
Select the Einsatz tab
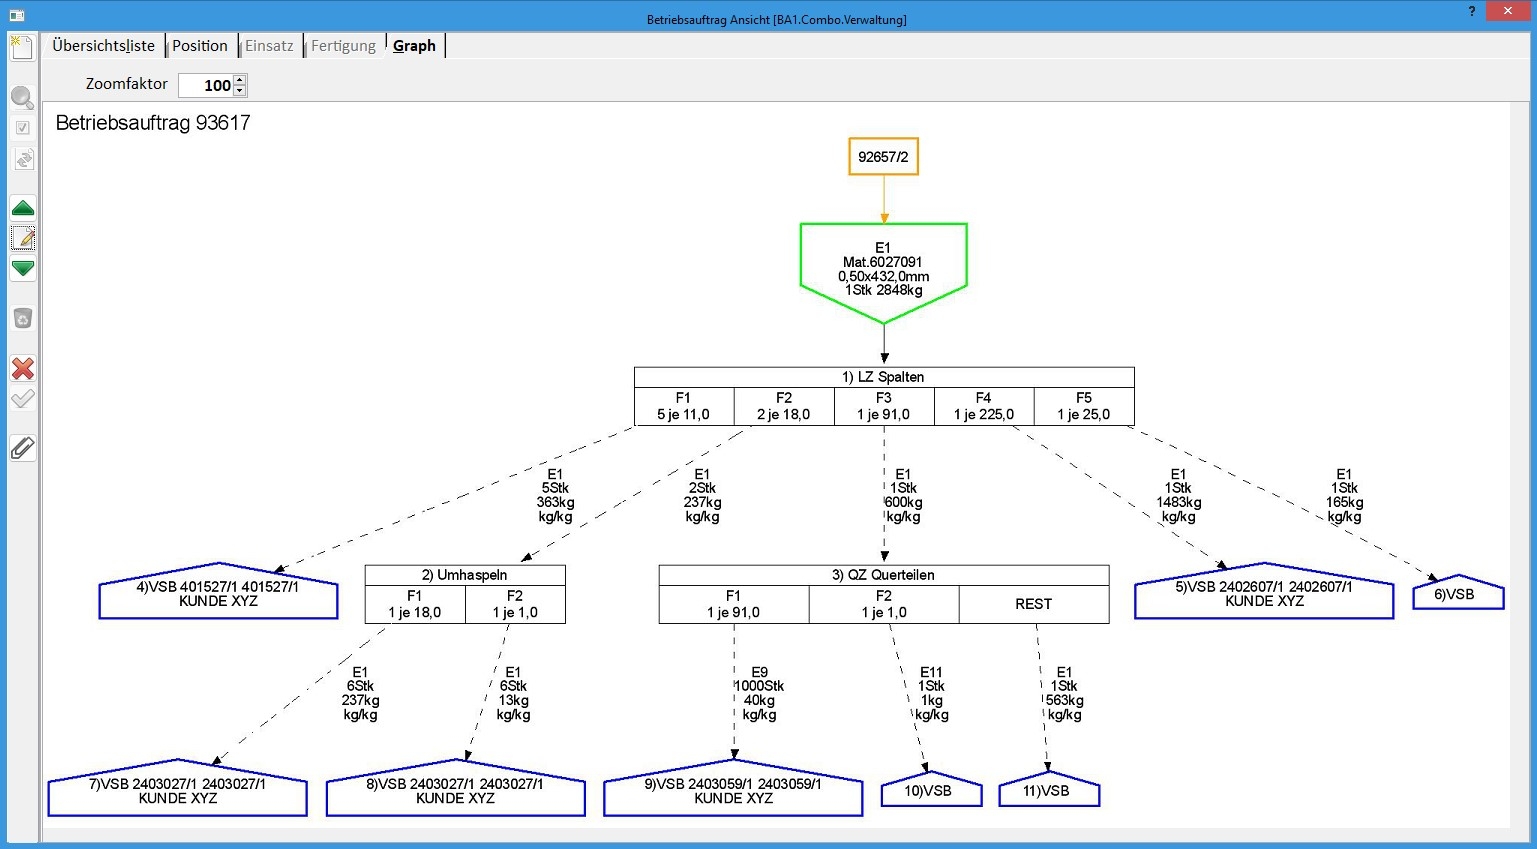(x=269, y=46)
